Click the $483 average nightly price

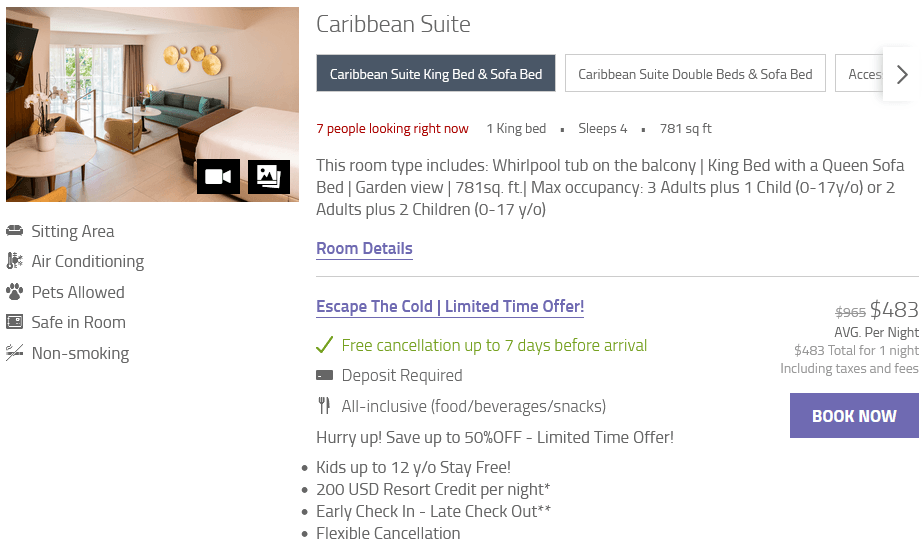(893, 310)
